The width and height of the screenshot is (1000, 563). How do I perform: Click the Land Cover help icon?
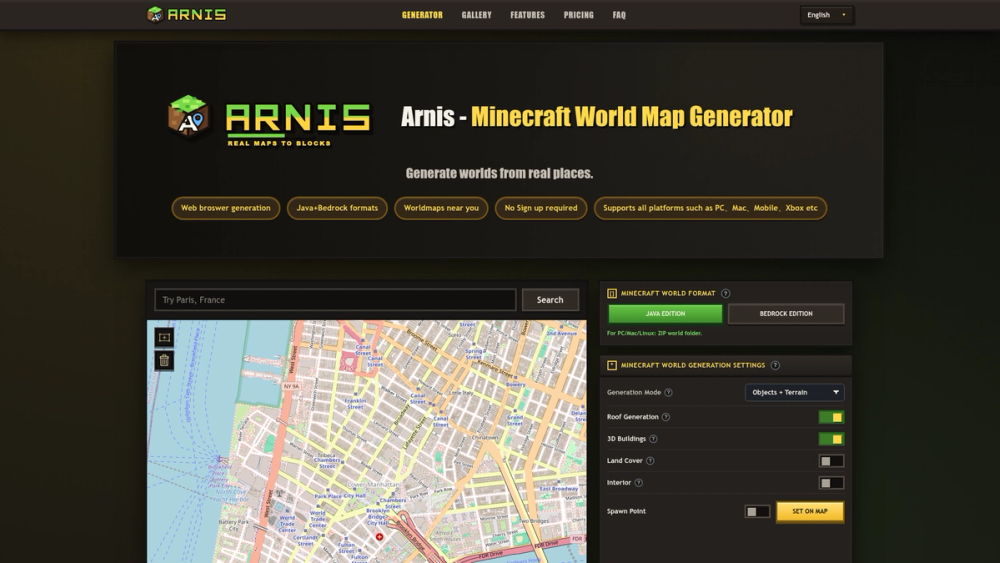pos(650,461)
